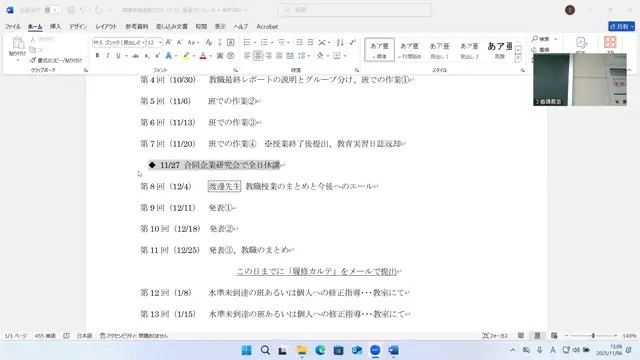This screenshot has height=360, width=640.
Task: Toggle bold formatting in Font group
Action: pos(97,56)
